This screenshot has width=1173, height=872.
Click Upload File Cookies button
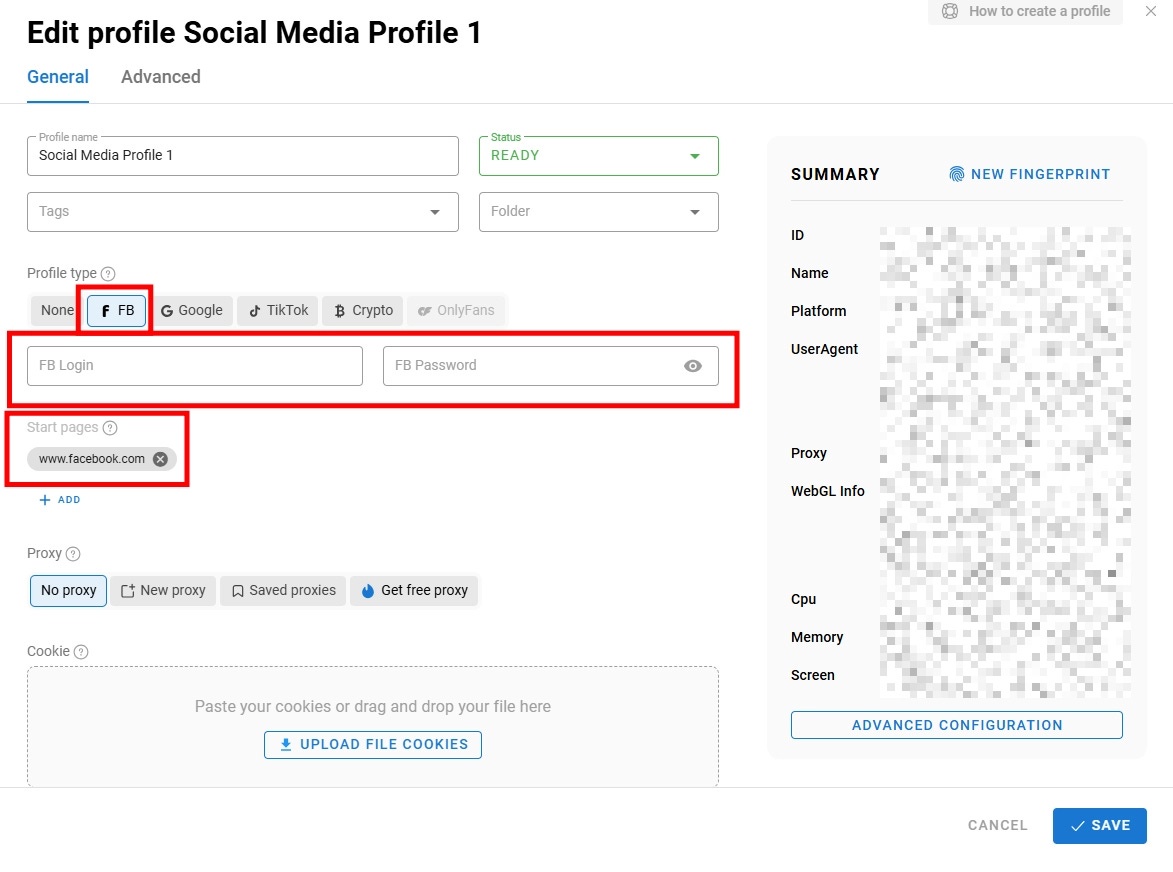372,744
